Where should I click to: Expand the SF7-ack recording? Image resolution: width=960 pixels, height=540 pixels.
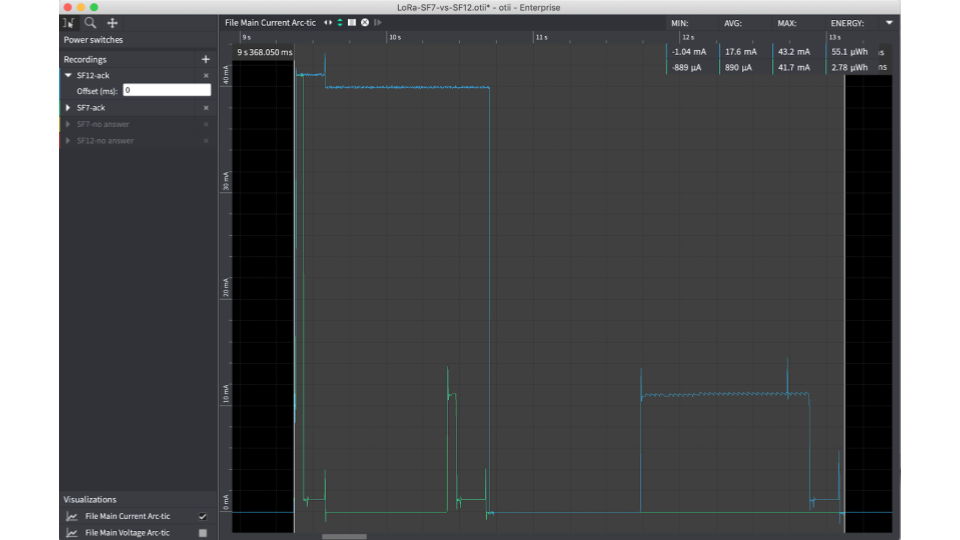68,108
